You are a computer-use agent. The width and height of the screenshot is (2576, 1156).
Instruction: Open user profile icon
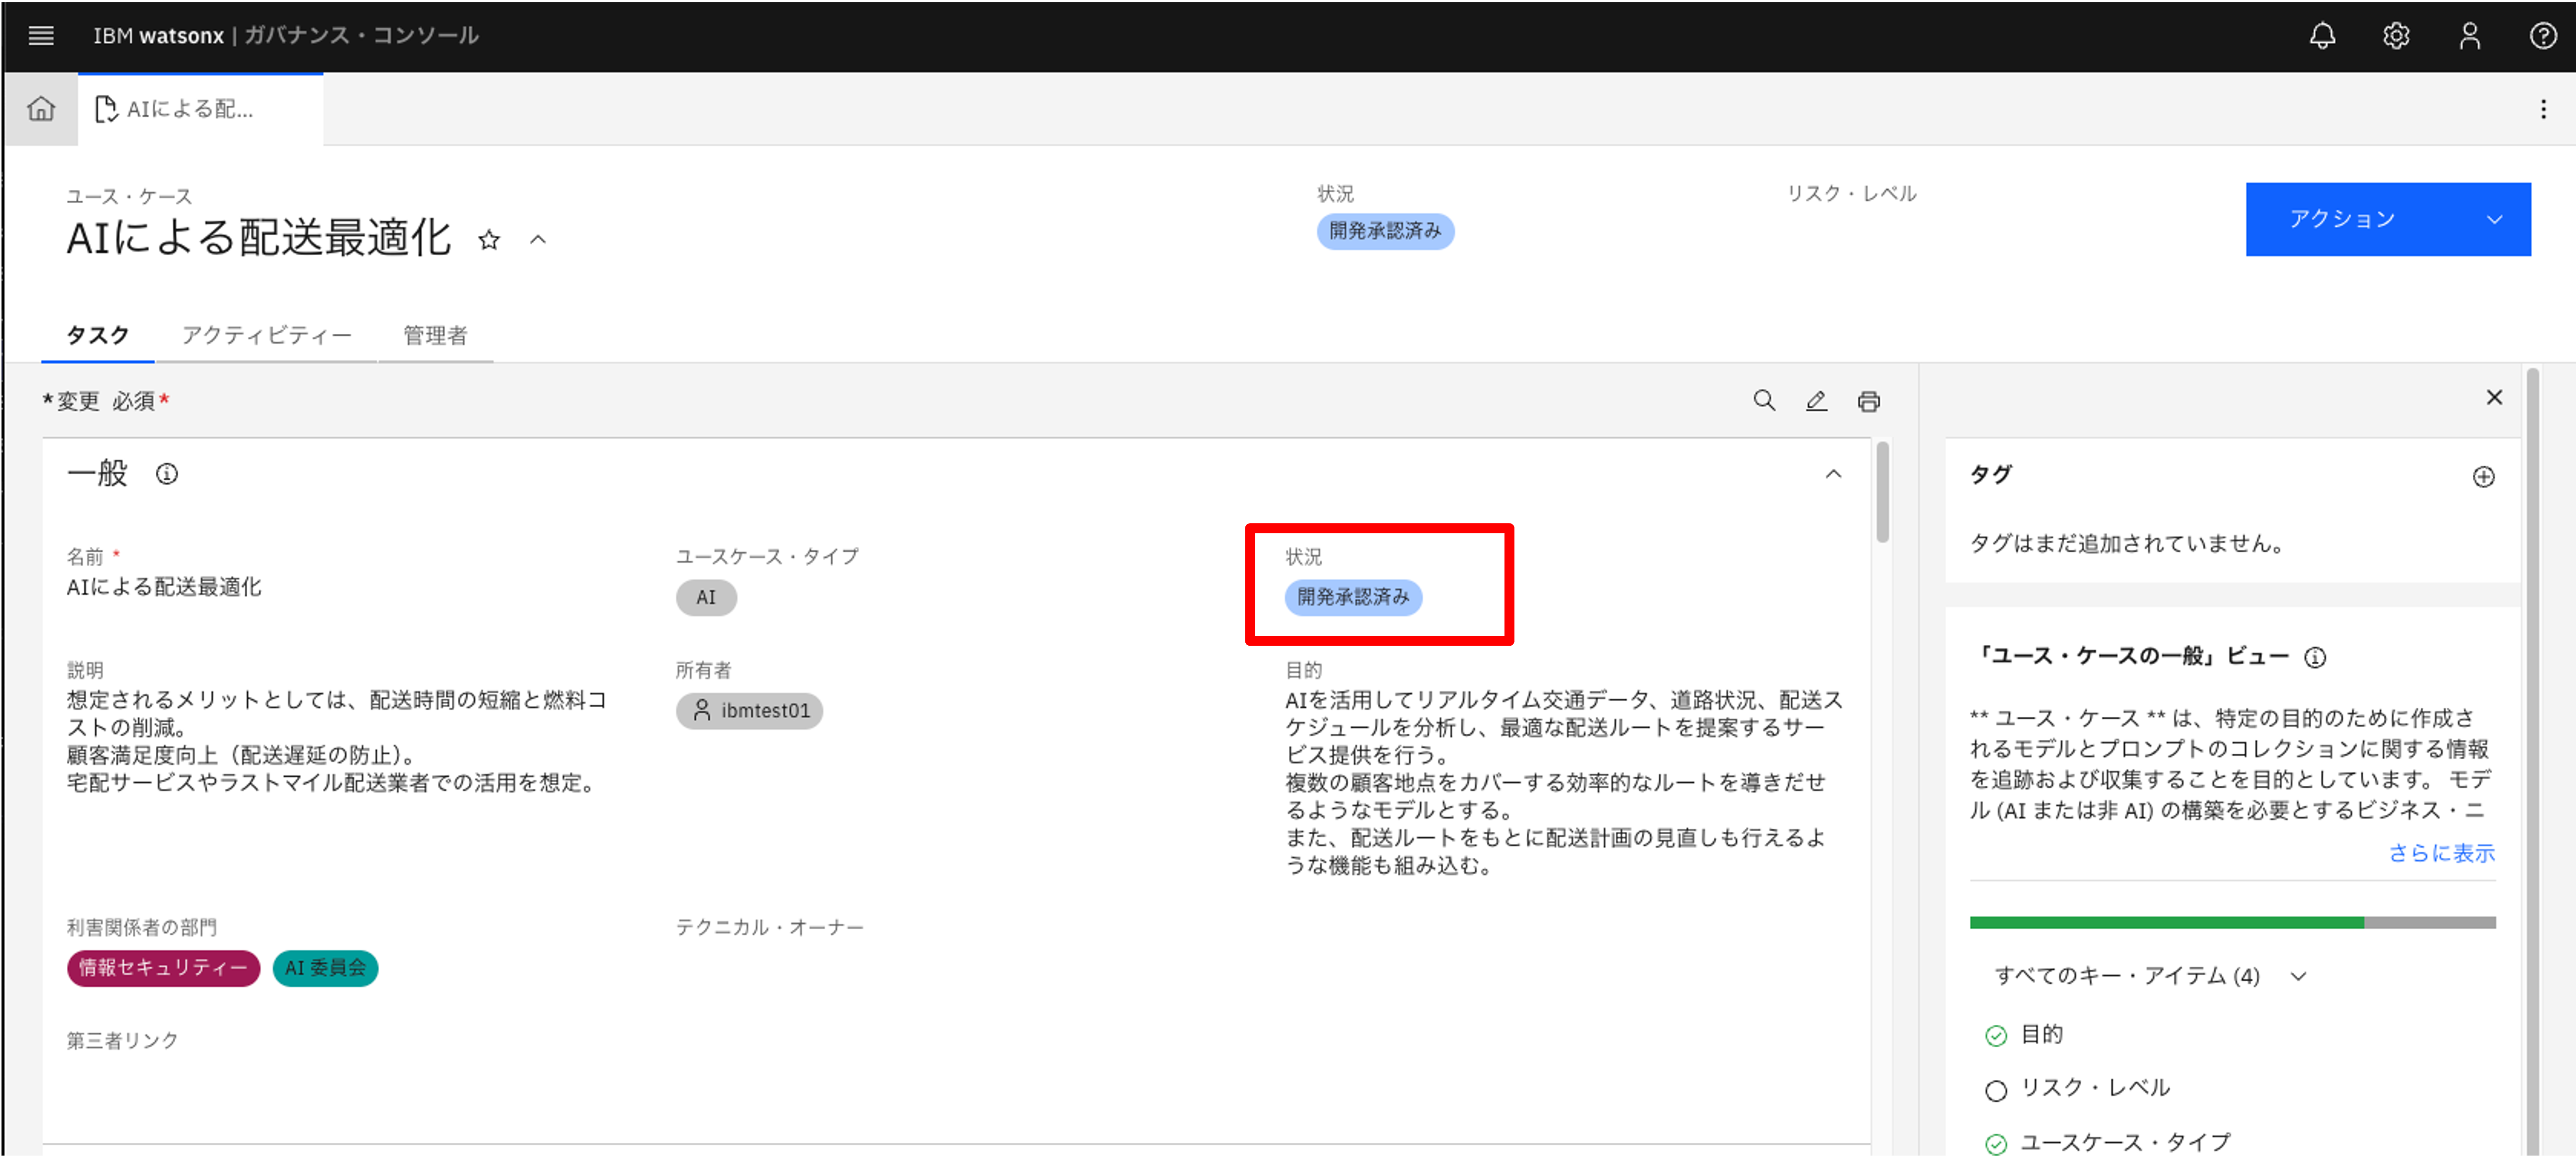[x=2469, y=36]
